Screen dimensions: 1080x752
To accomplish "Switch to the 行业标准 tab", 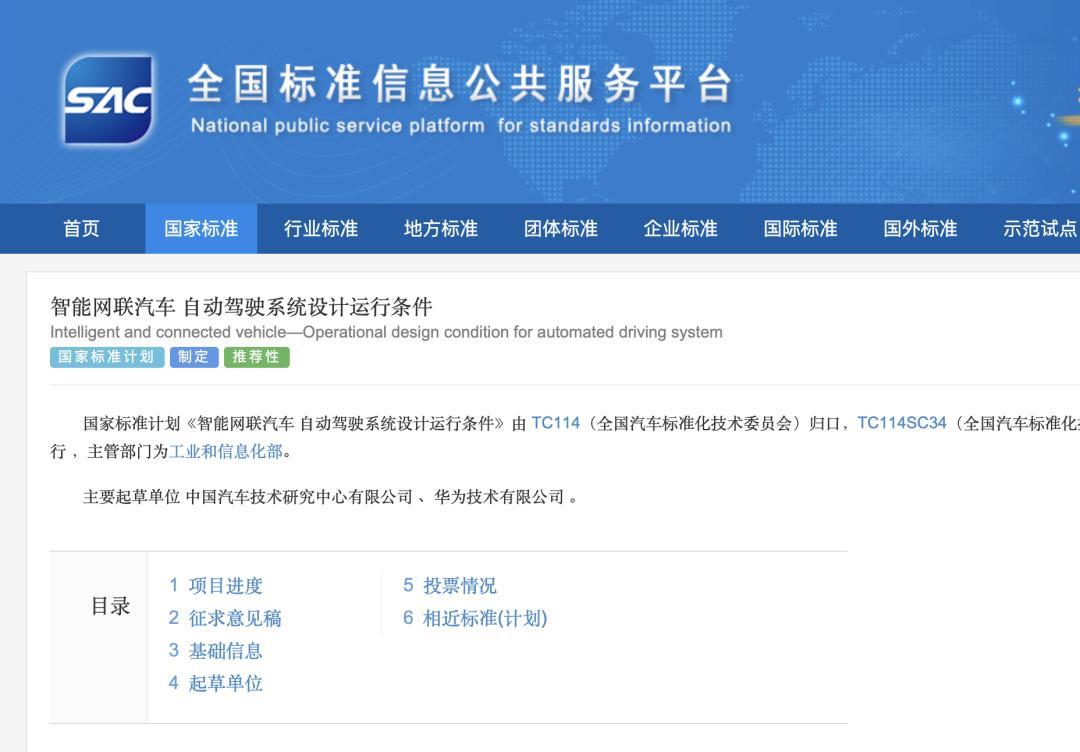I will [321, 229].
